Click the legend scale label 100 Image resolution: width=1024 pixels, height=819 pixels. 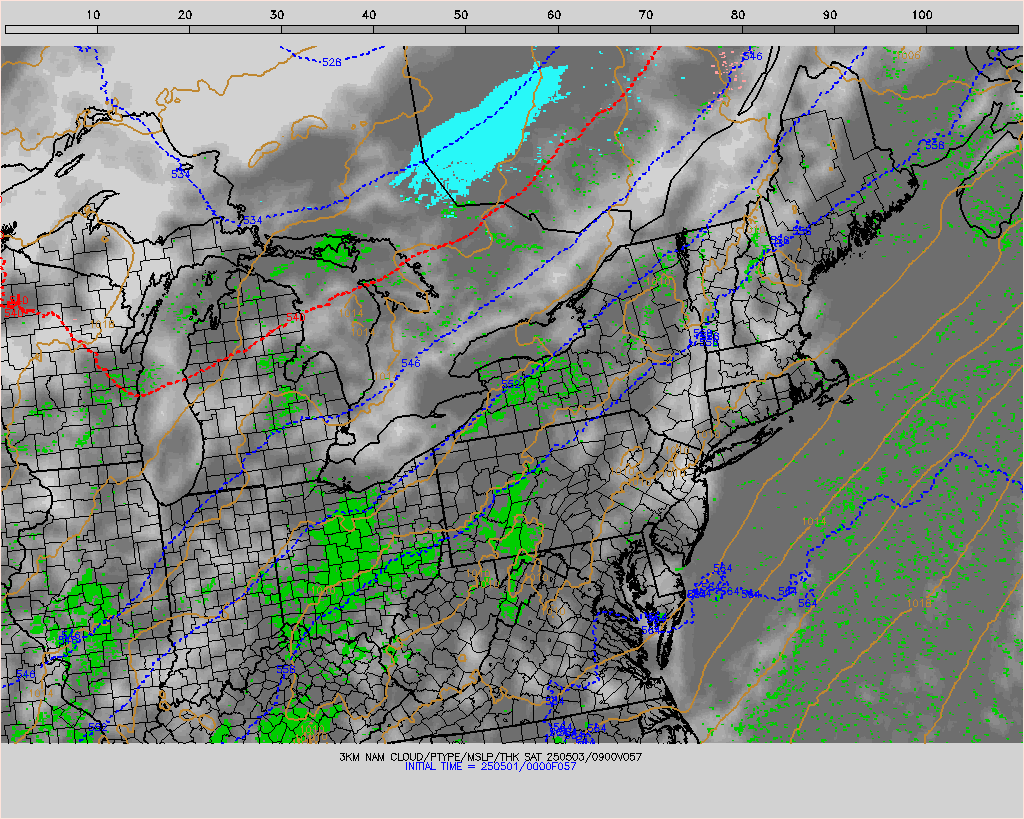click(922, 14)
